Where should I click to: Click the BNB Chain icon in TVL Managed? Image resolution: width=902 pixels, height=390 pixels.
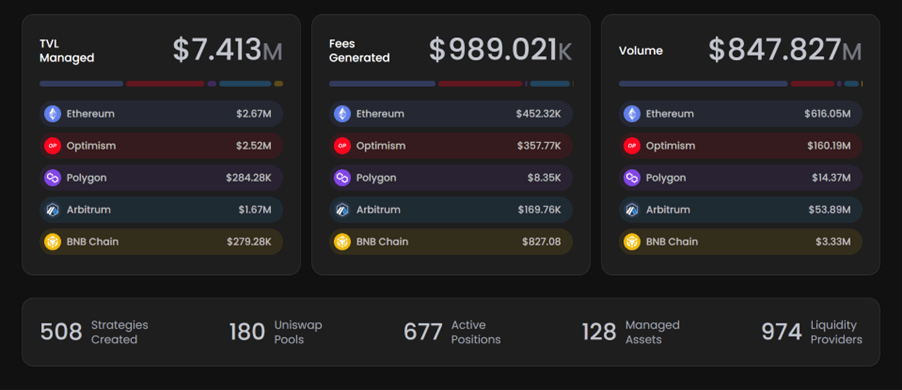click(x=53, y=242)
